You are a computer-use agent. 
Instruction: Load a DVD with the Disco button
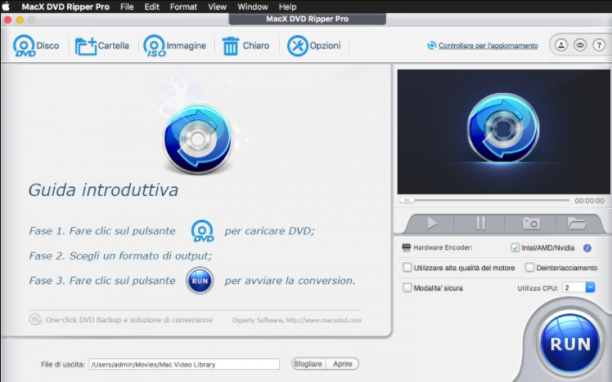tap(36, 46)
